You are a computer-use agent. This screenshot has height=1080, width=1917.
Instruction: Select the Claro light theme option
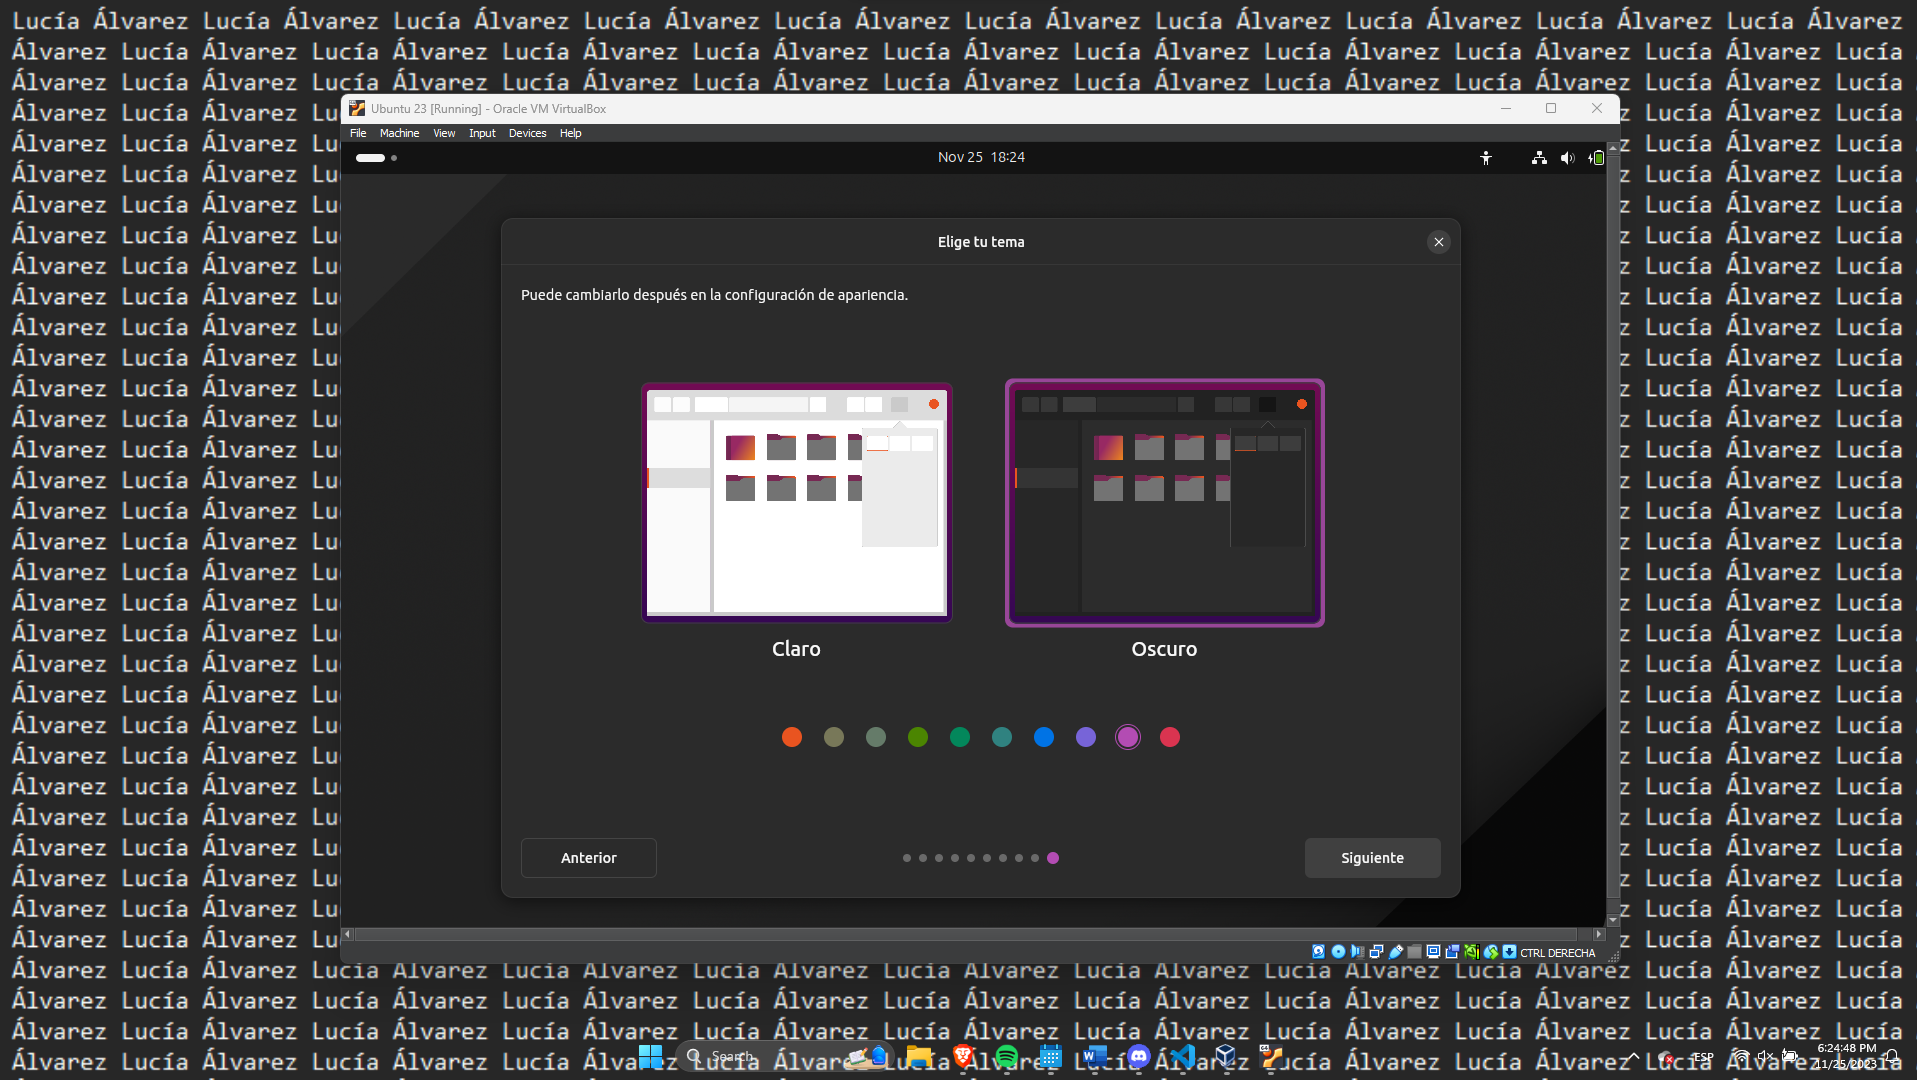point(796,503)
